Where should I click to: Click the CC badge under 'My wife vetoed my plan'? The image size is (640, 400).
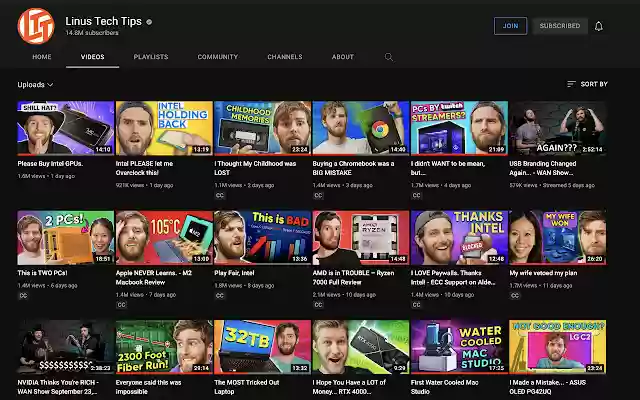point(515,296)
